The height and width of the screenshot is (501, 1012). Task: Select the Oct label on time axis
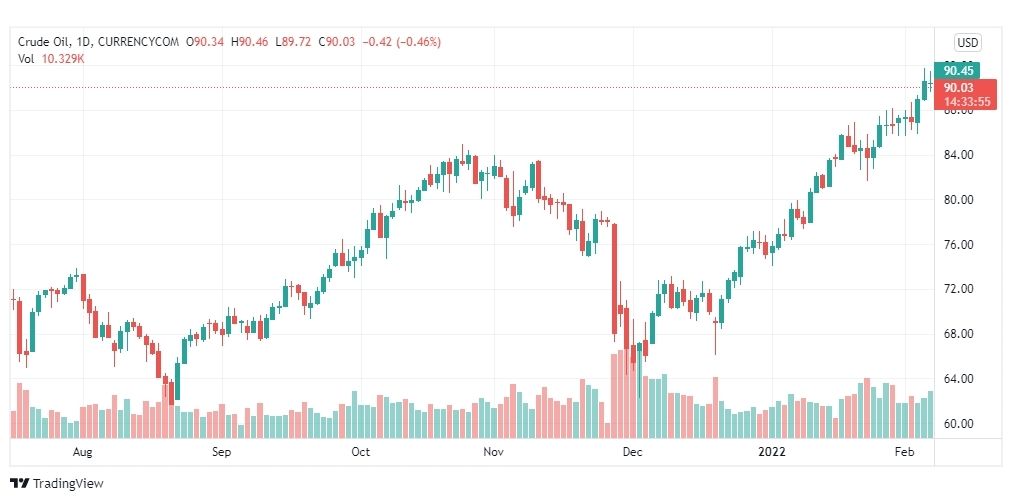pyautogui.click(x=361, y=453)
